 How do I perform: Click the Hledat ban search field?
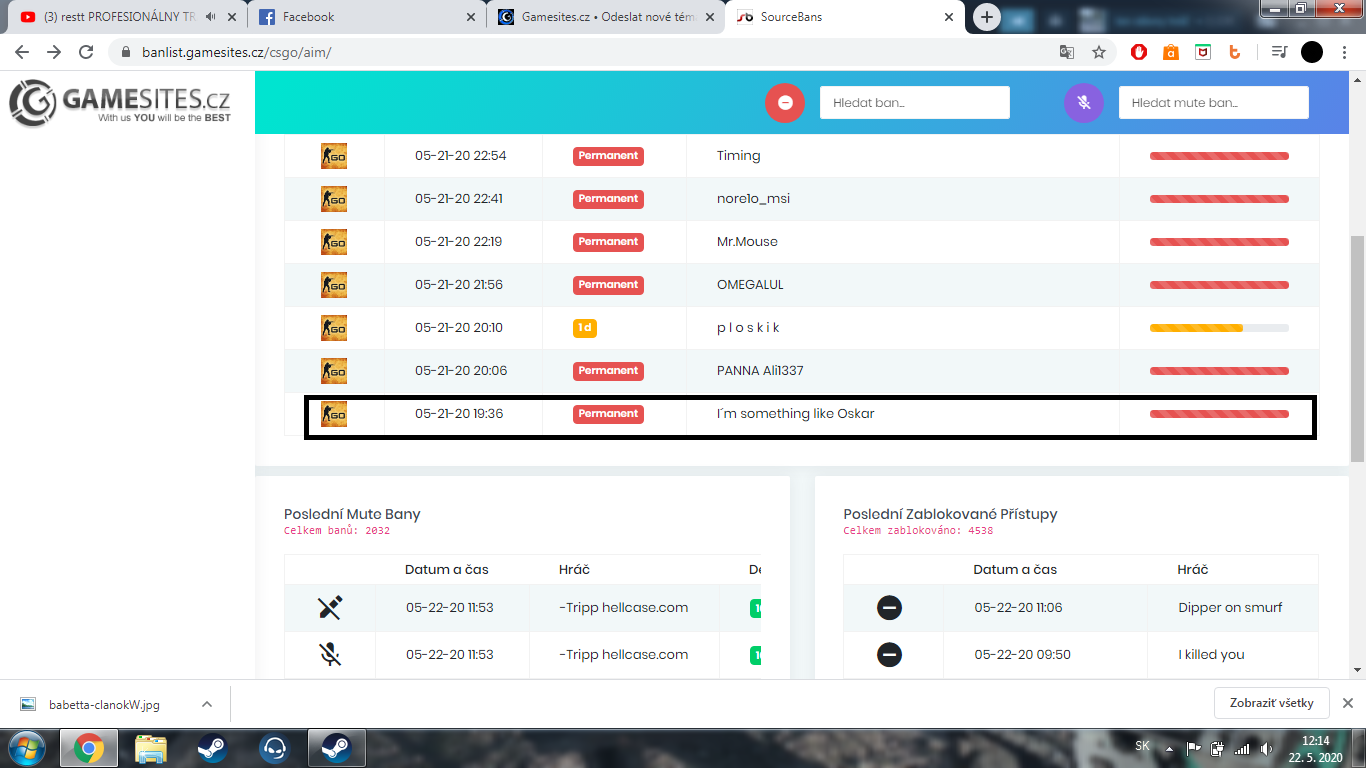tap(914, 103)
